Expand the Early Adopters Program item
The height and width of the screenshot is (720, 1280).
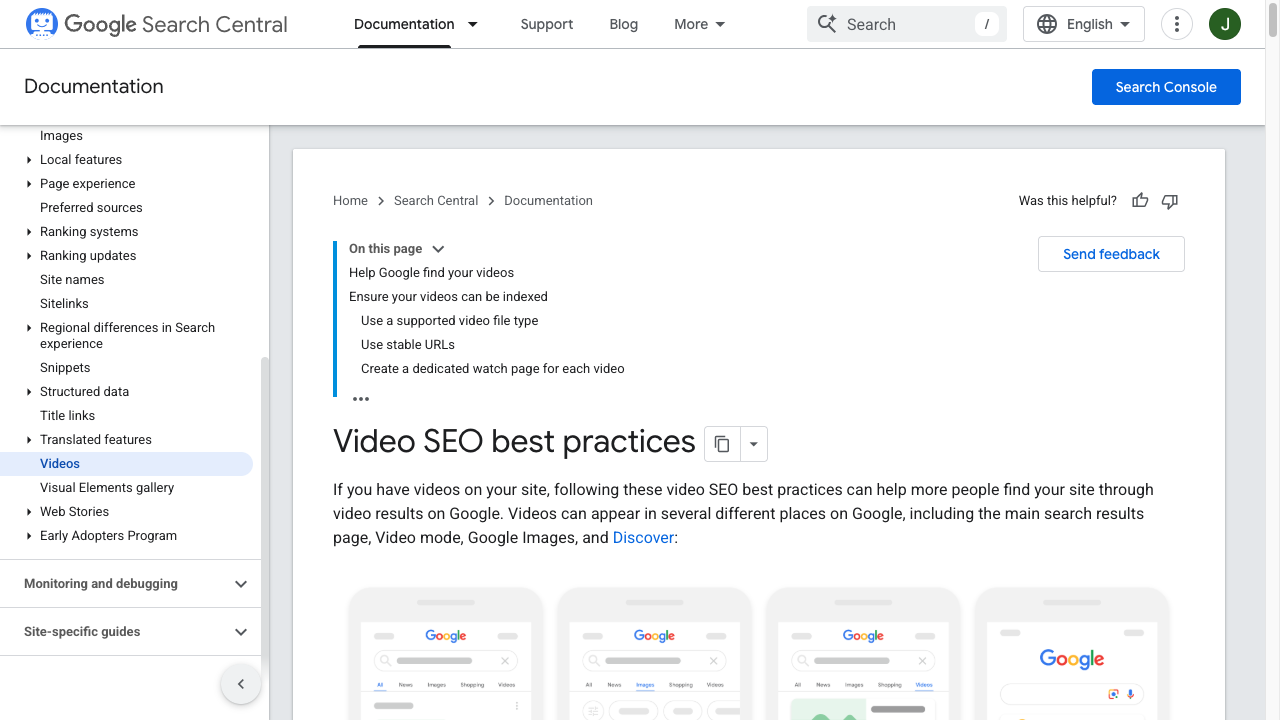coord(29,536)
